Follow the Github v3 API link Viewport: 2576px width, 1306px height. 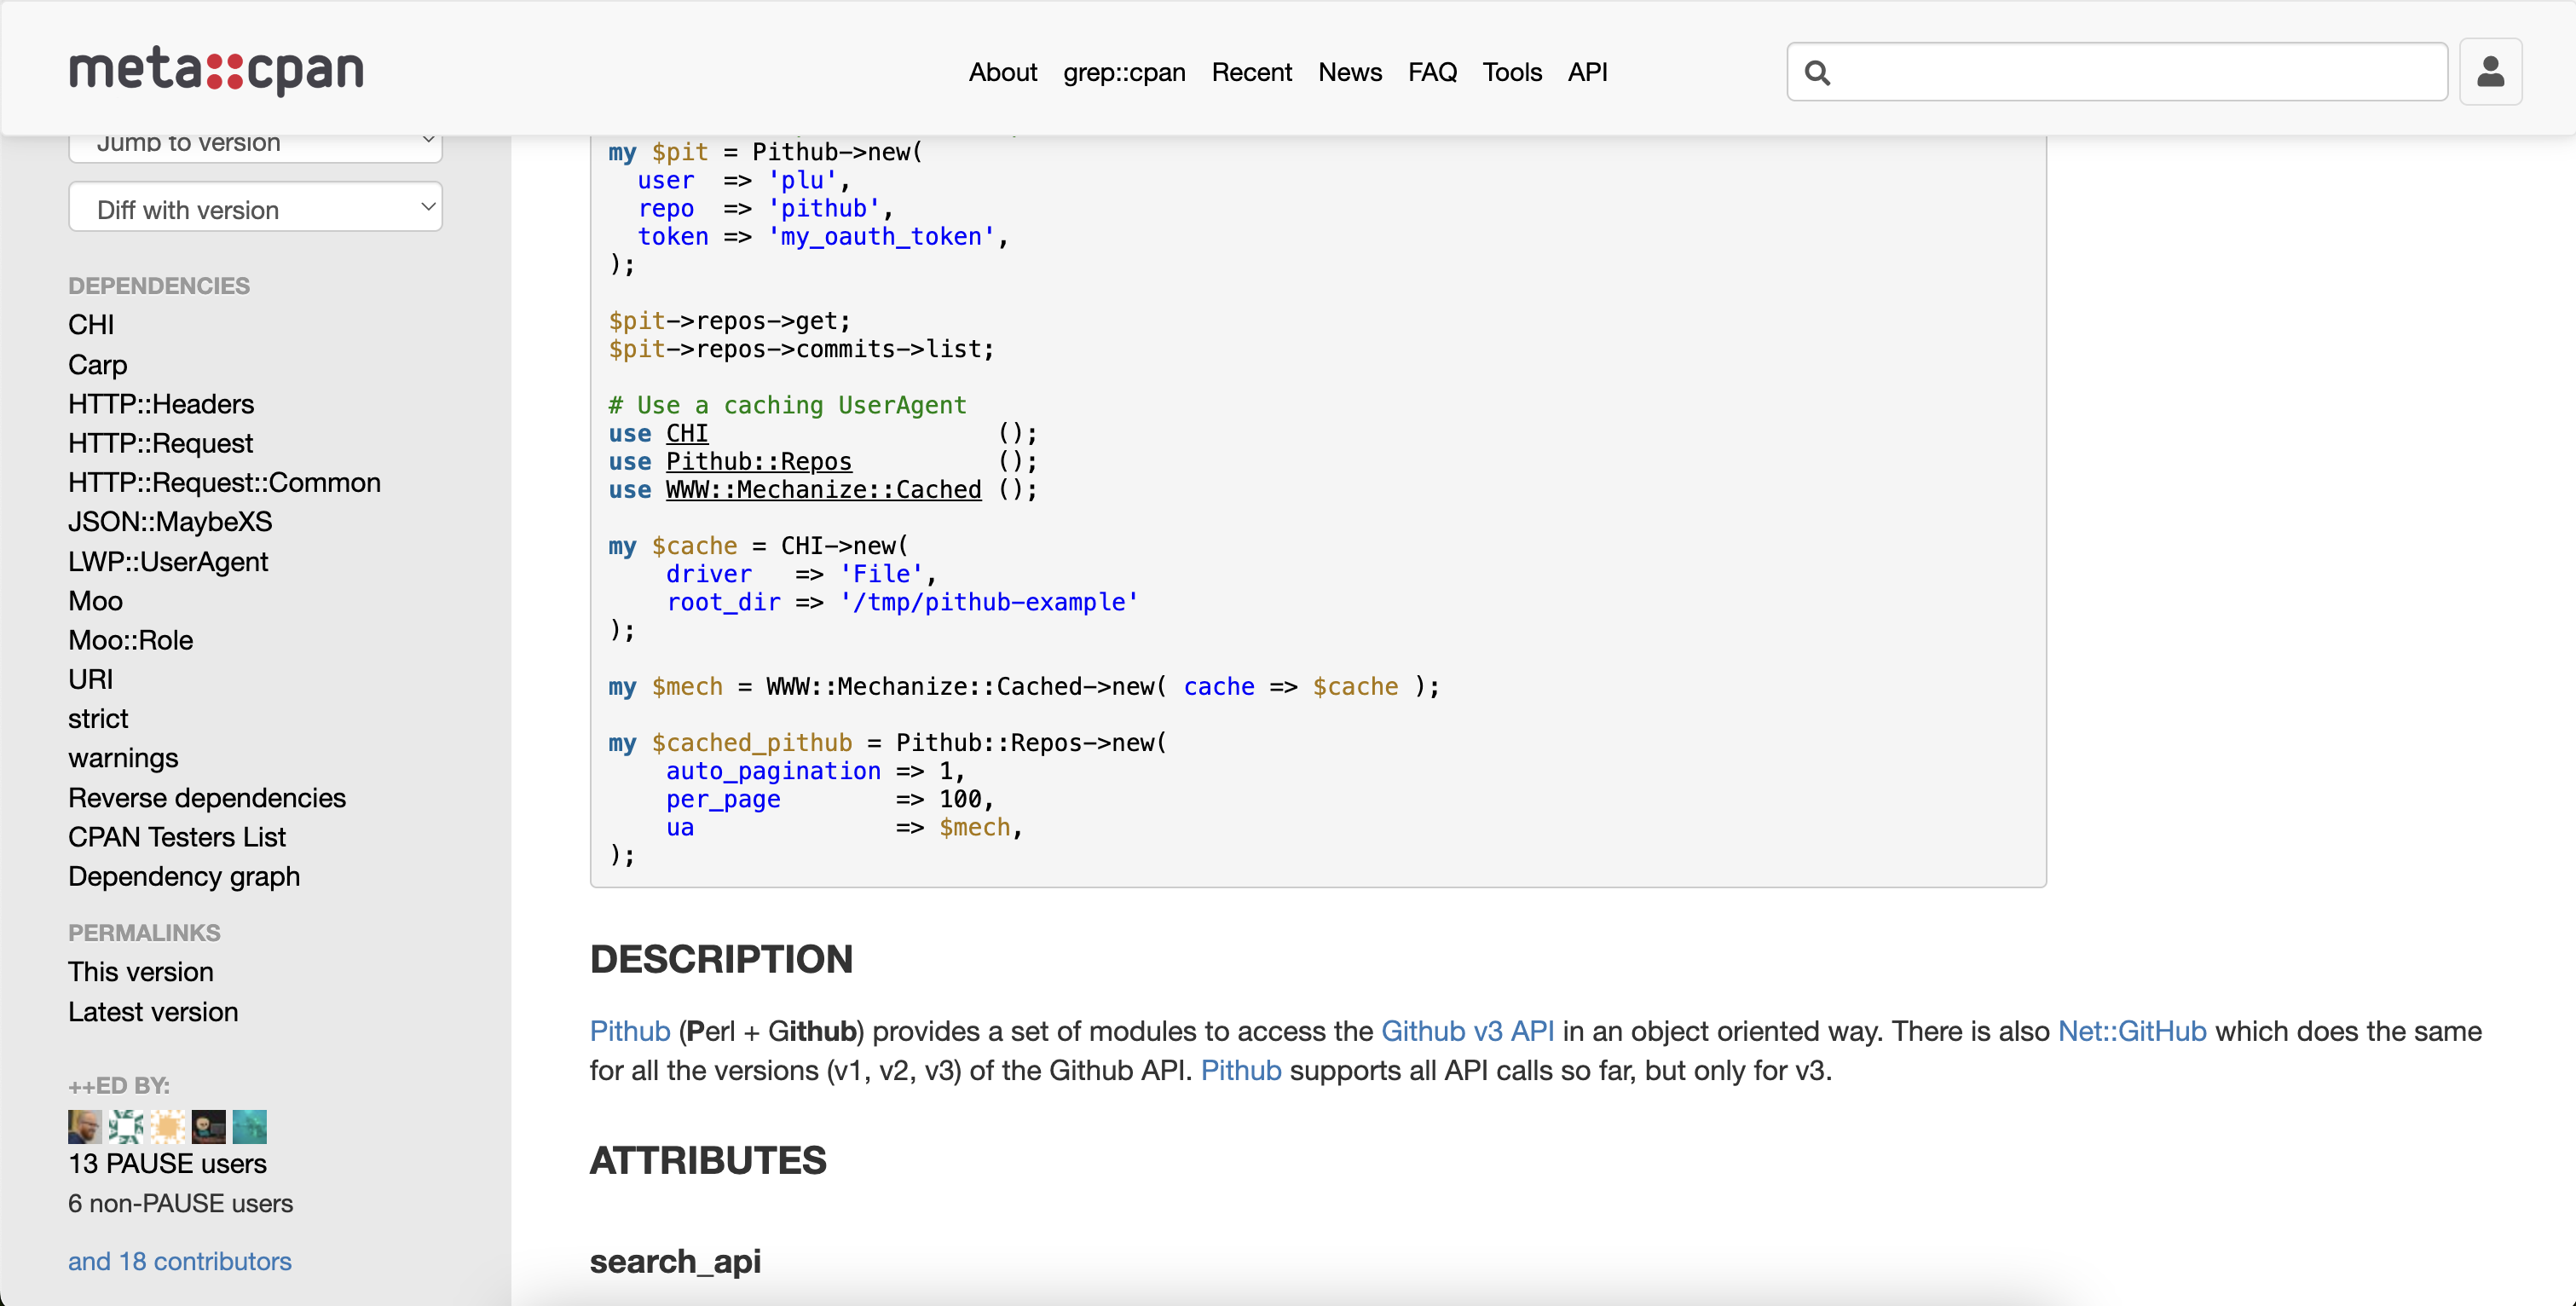1467,1030
